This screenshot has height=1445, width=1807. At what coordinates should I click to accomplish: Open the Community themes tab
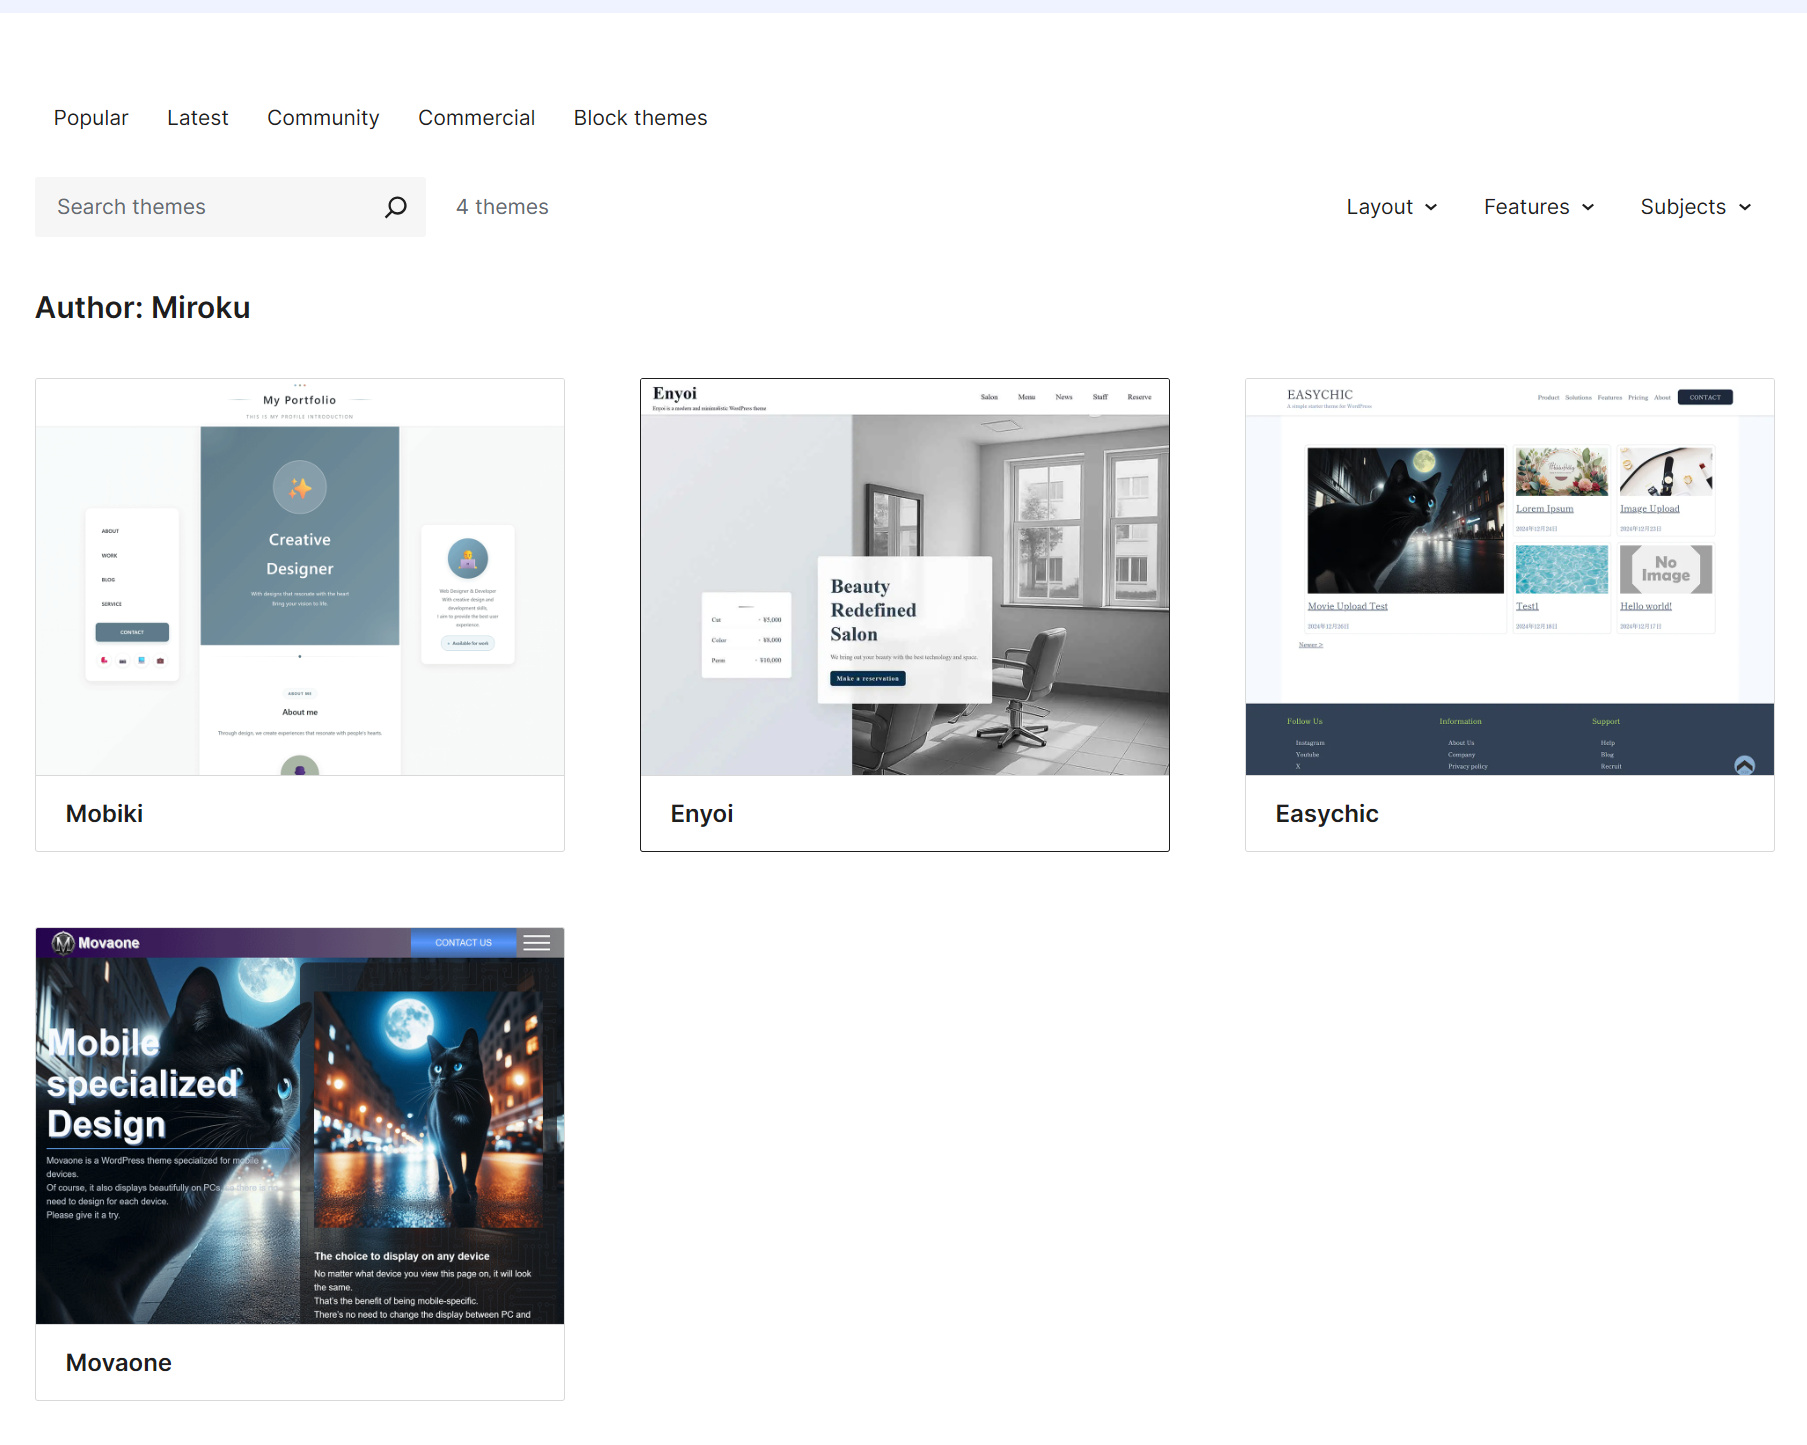[323, 118]
